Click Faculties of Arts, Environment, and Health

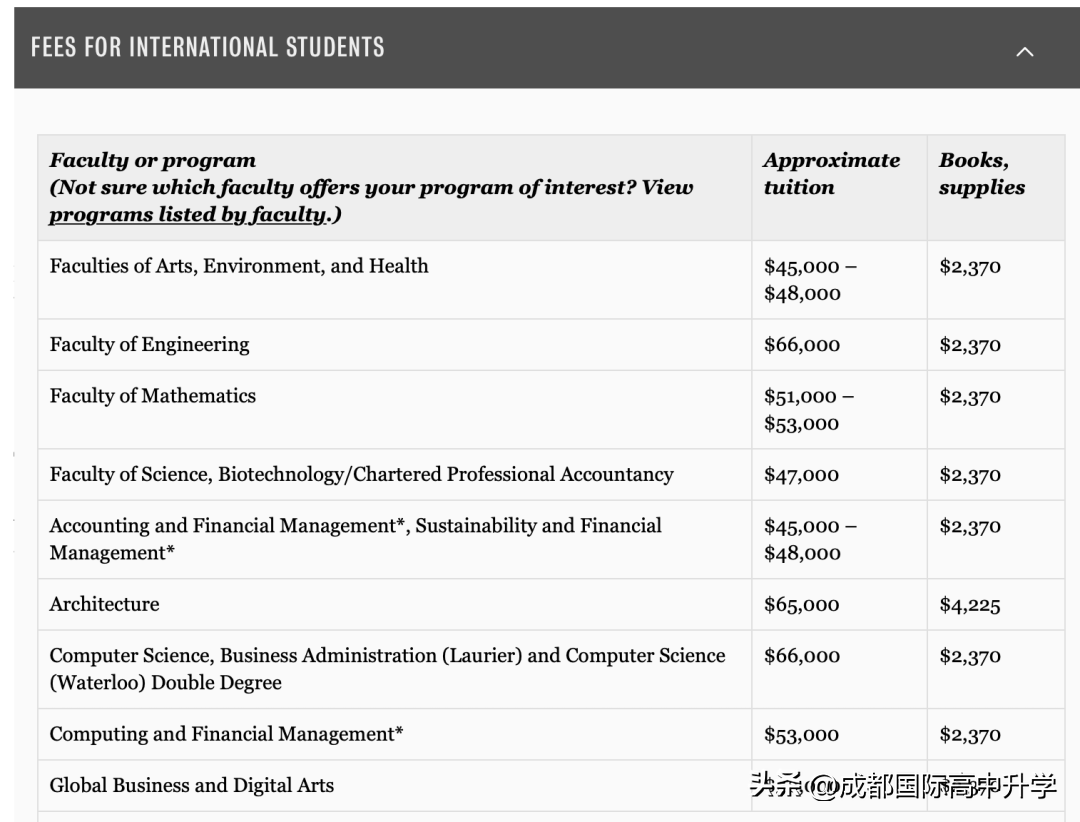[x=239, y=266]
